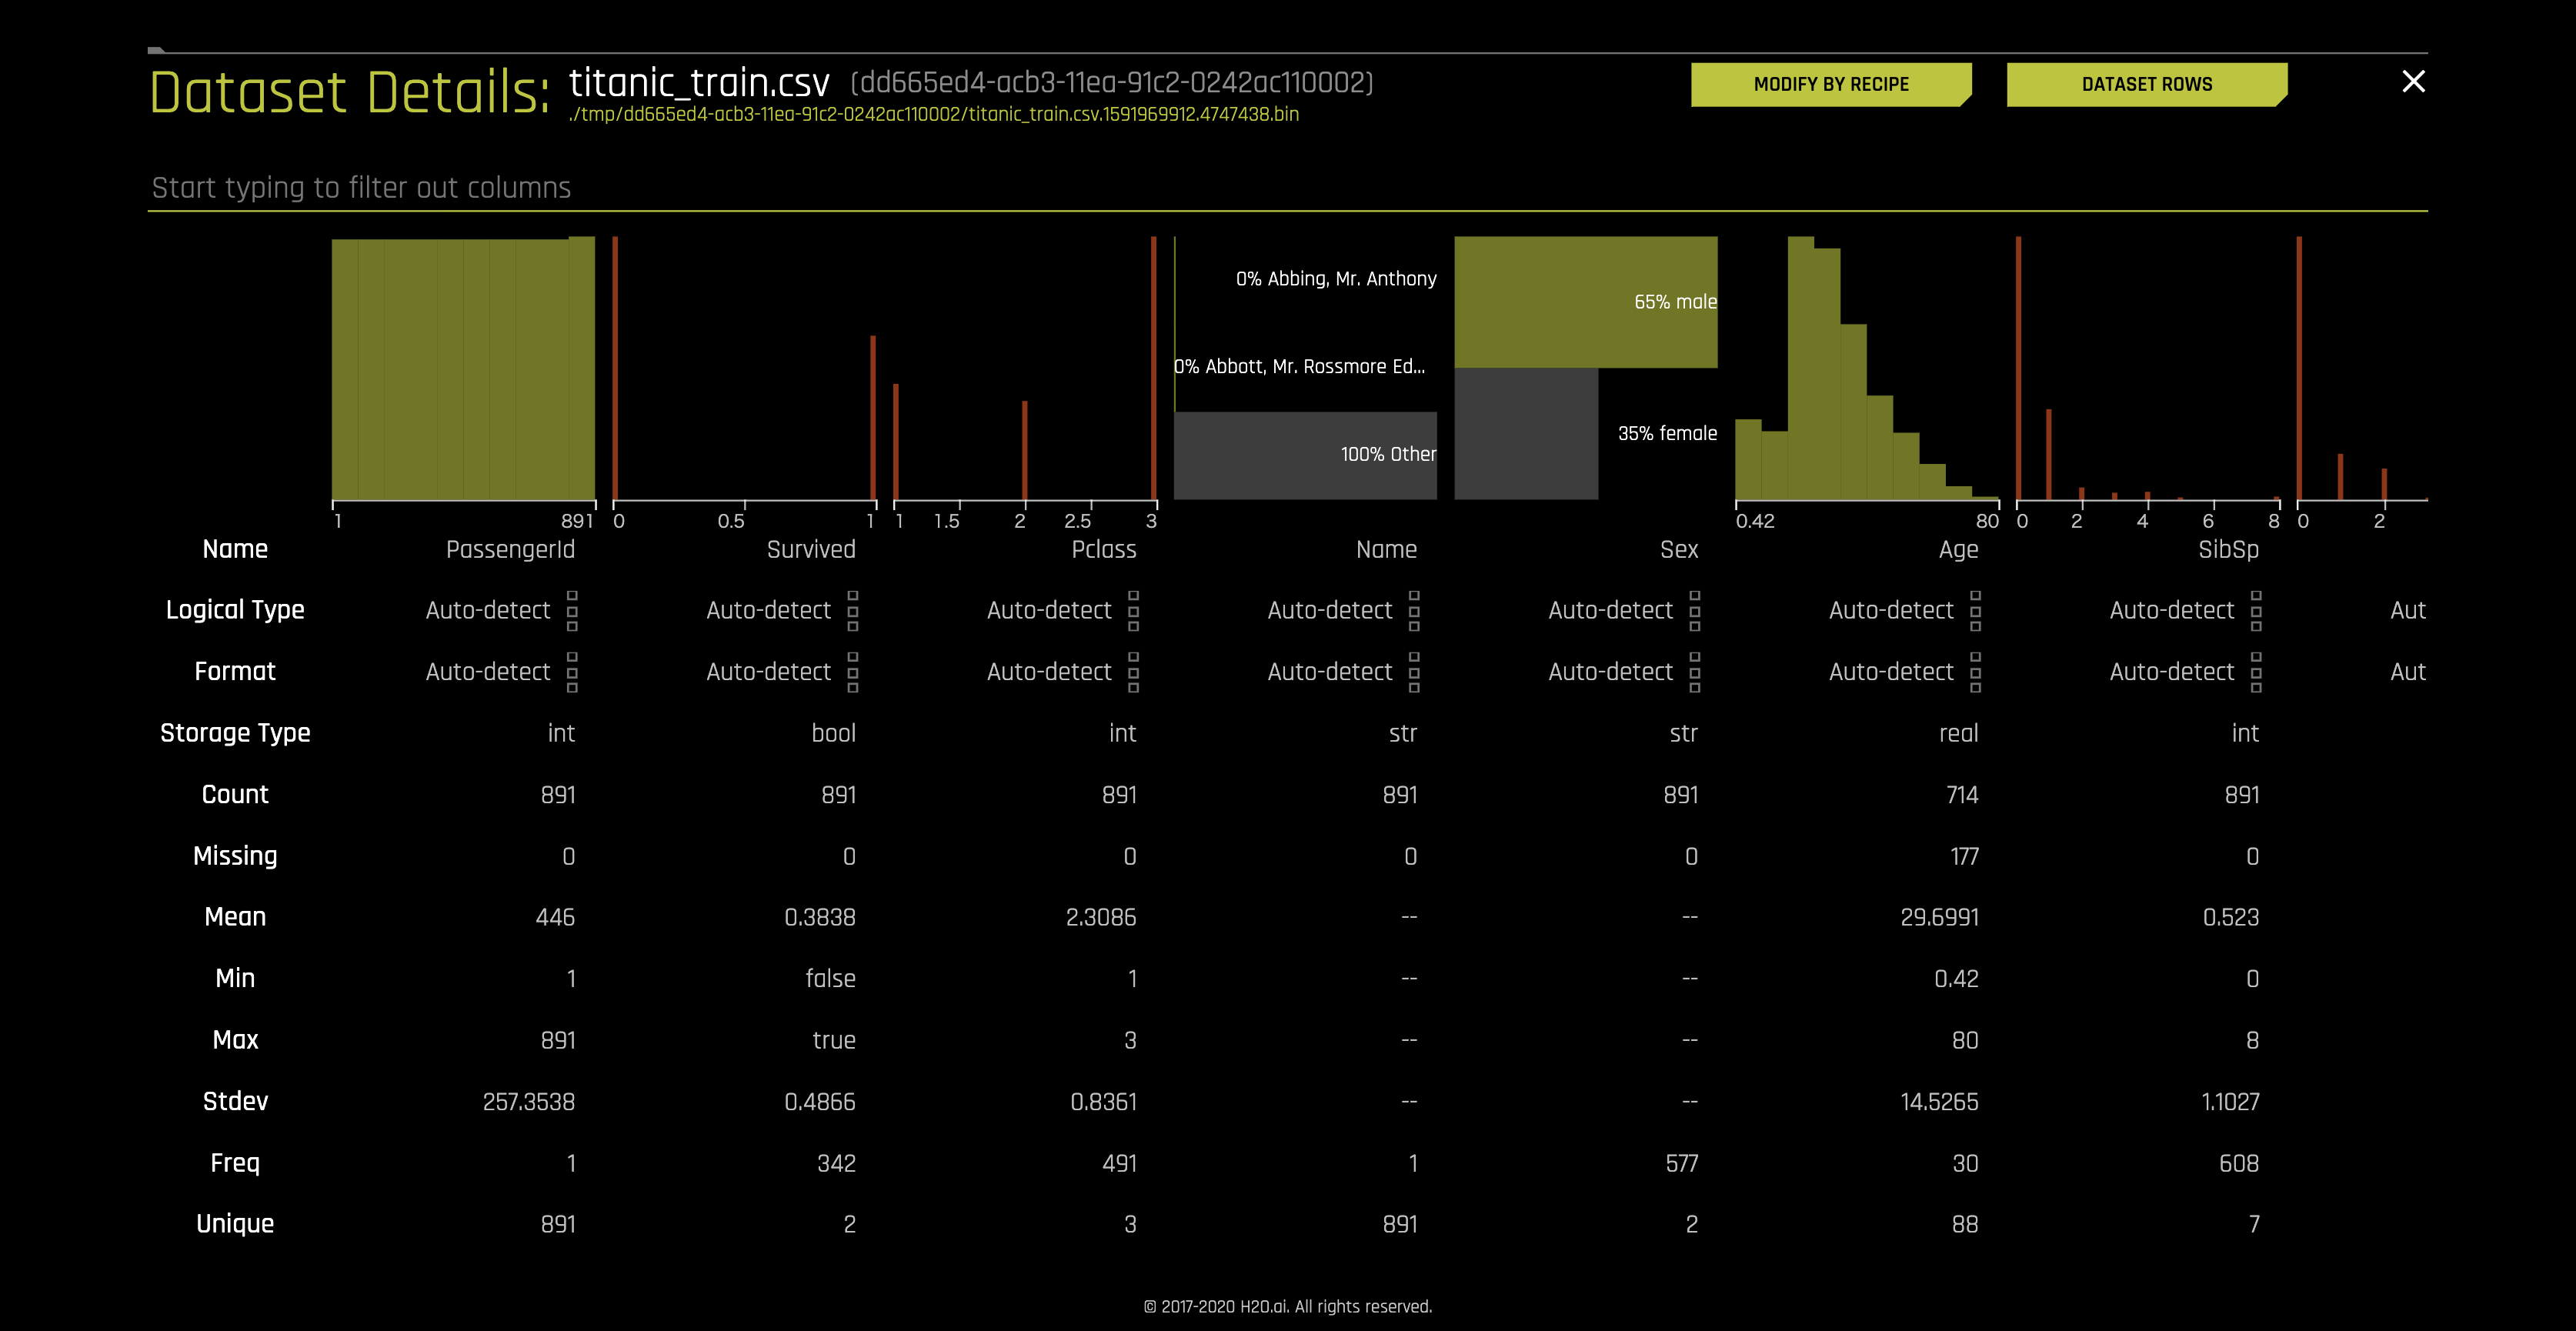Click PassengerId stdev value 257.3538
The height and width of the screenshot is (1331, 2576).
click(x=529, y=1102)
